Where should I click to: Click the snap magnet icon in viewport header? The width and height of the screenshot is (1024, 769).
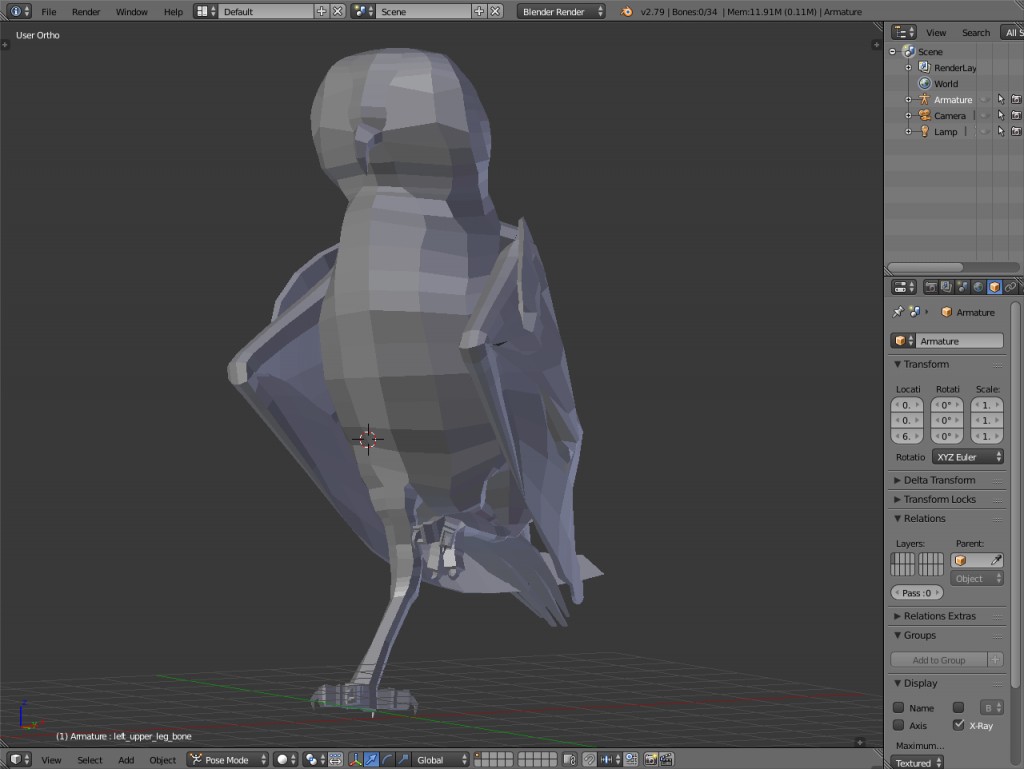tap(588, 759)
